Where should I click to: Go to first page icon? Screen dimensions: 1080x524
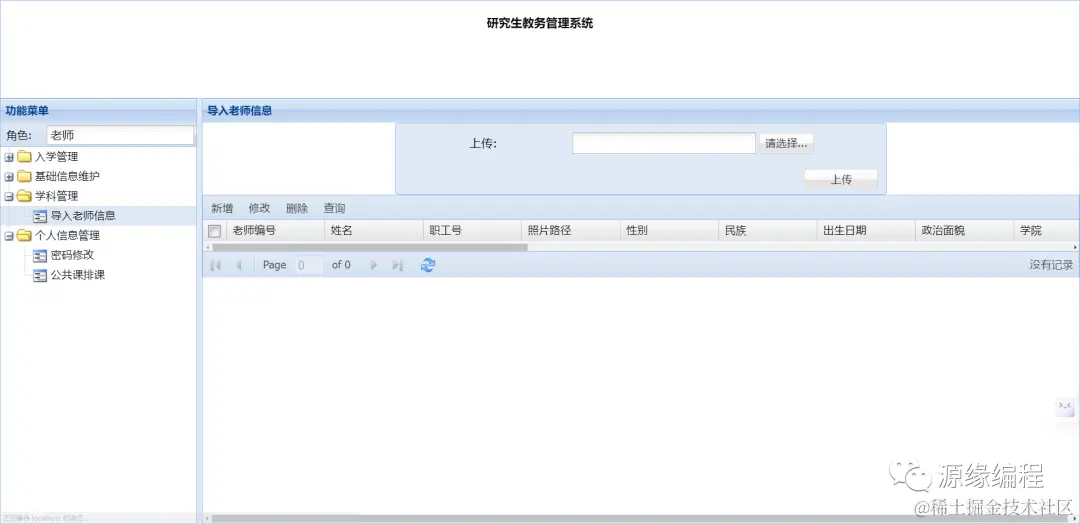[x=215, y=265]
